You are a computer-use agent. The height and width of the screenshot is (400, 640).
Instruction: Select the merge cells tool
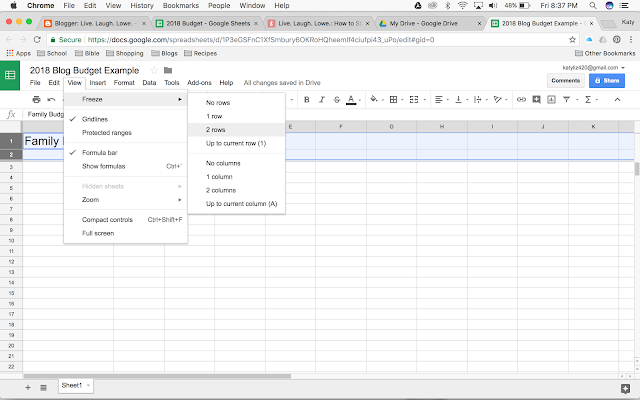point(414,99)
